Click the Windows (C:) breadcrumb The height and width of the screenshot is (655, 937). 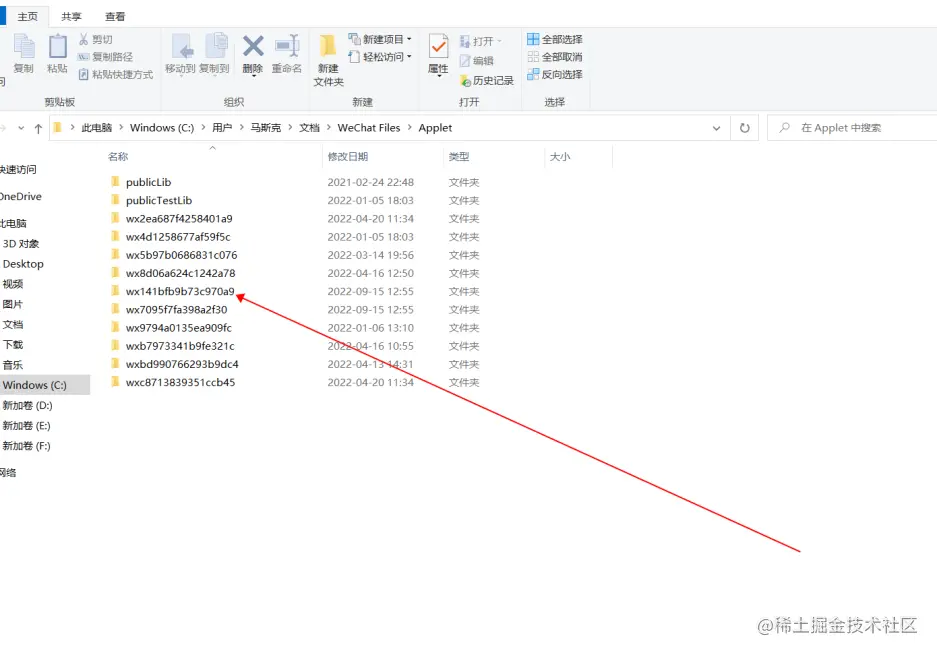pos(162,128)
